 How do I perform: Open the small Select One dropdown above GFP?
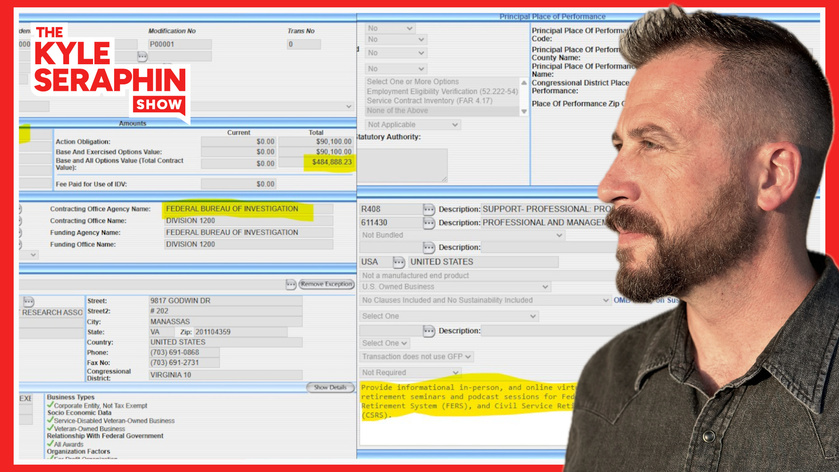click(x=385, y=343)
